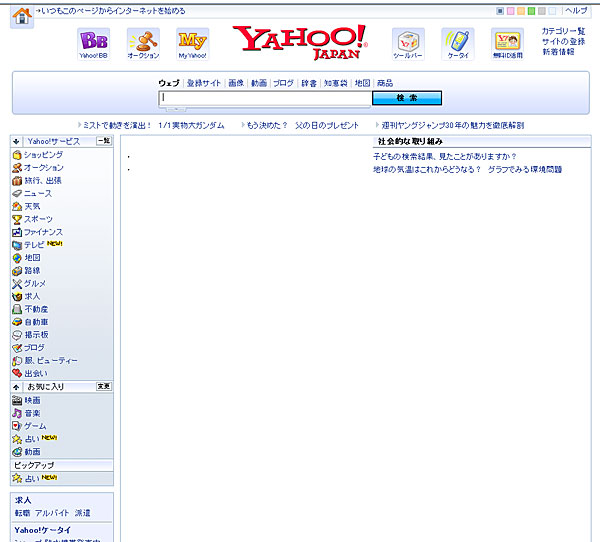Viewport: 600px width, 542px height.
Task: Click the いつもこのページからインターネットを始める link
Action: coord(113,11)
